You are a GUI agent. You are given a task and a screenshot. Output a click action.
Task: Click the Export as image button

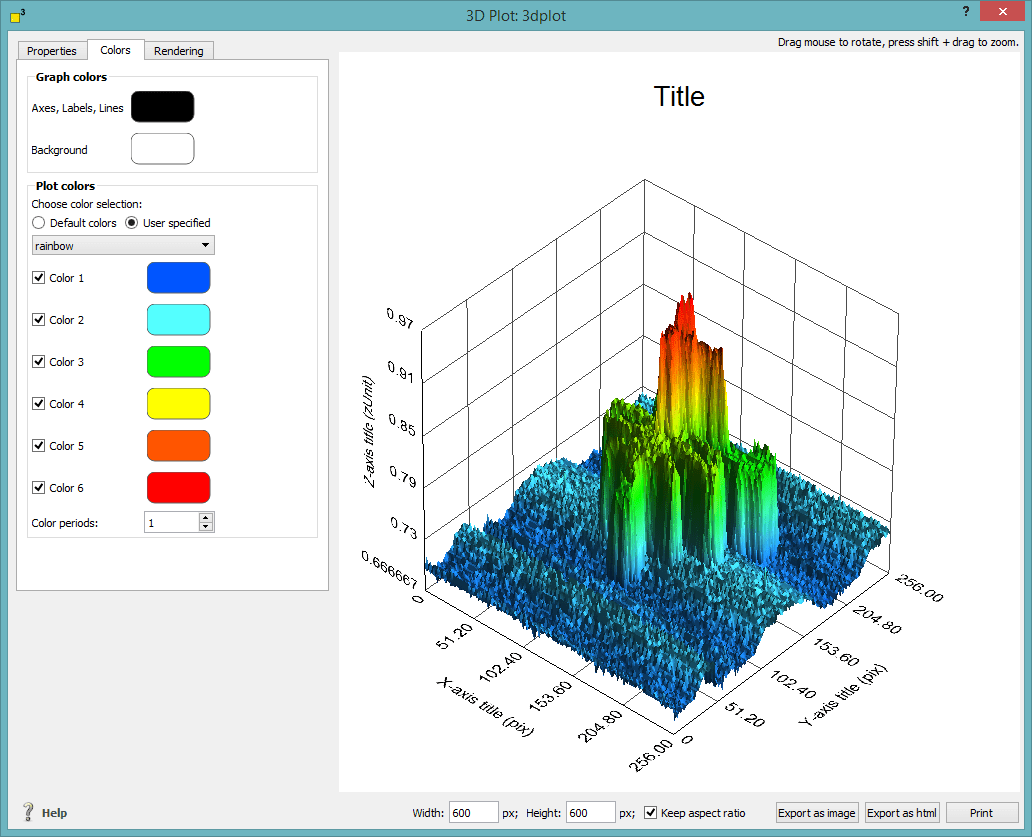coord(816,812)
